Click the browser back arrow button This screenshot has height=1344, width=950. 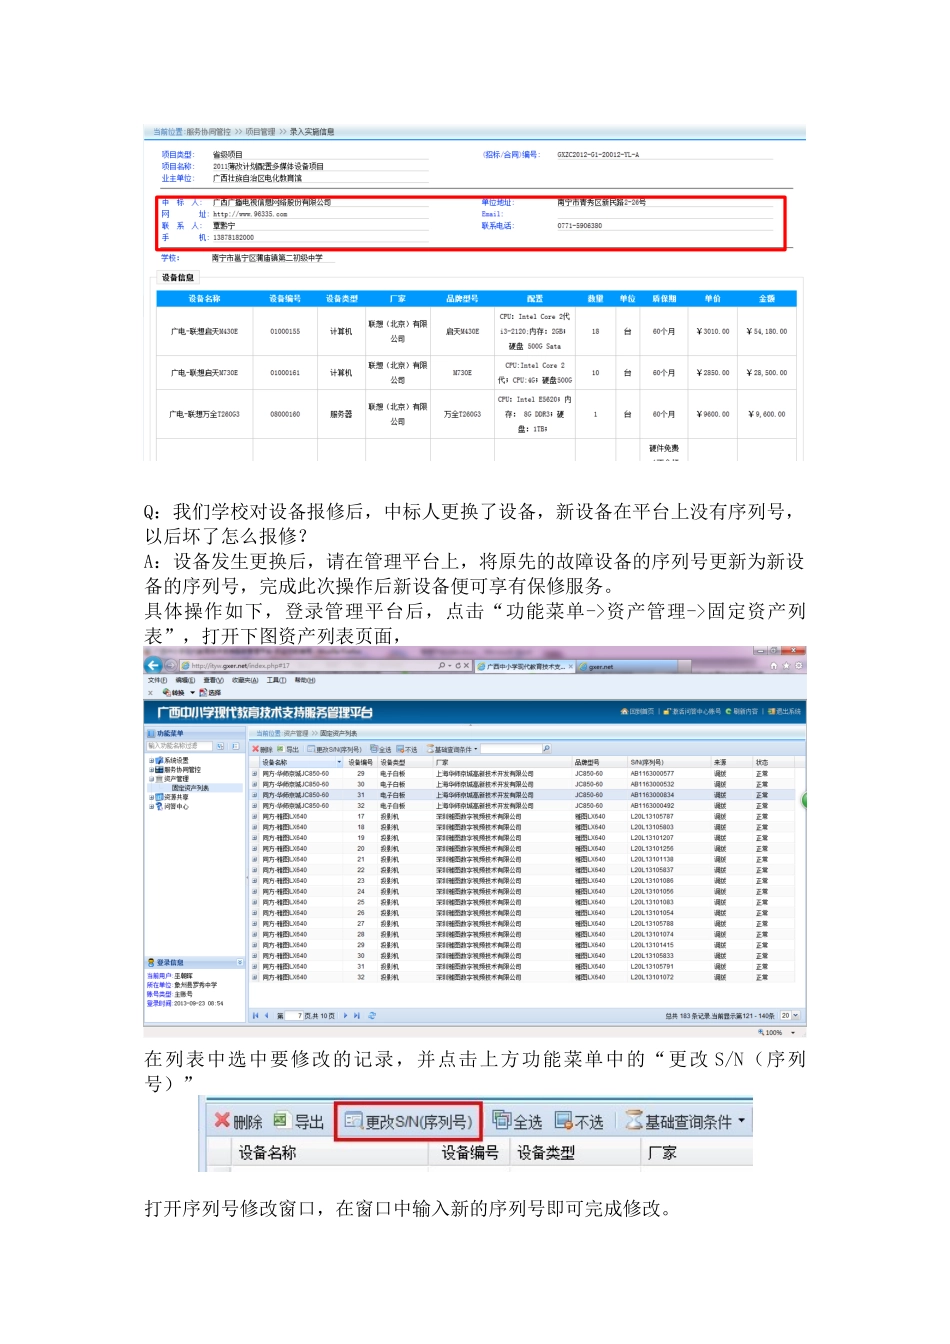pos(153,665)
